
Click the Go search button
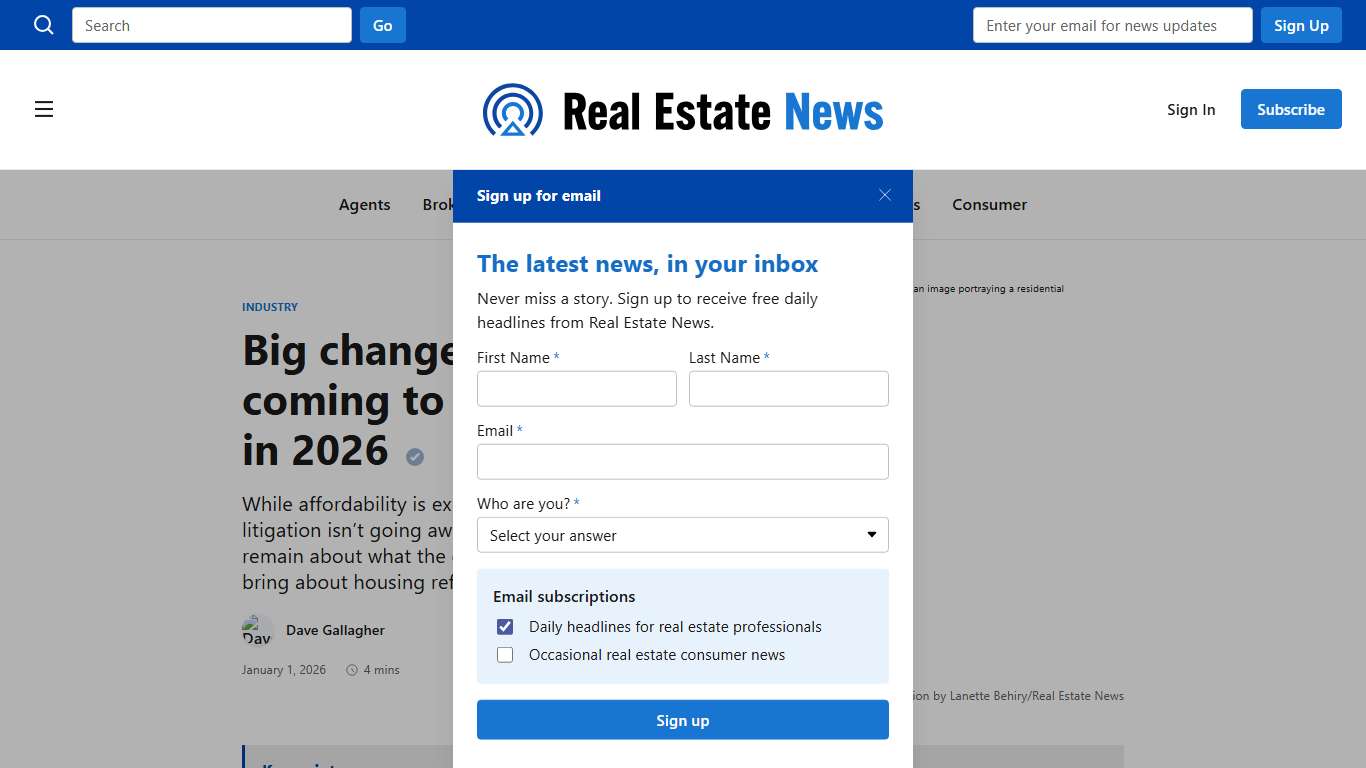(383, 25)
